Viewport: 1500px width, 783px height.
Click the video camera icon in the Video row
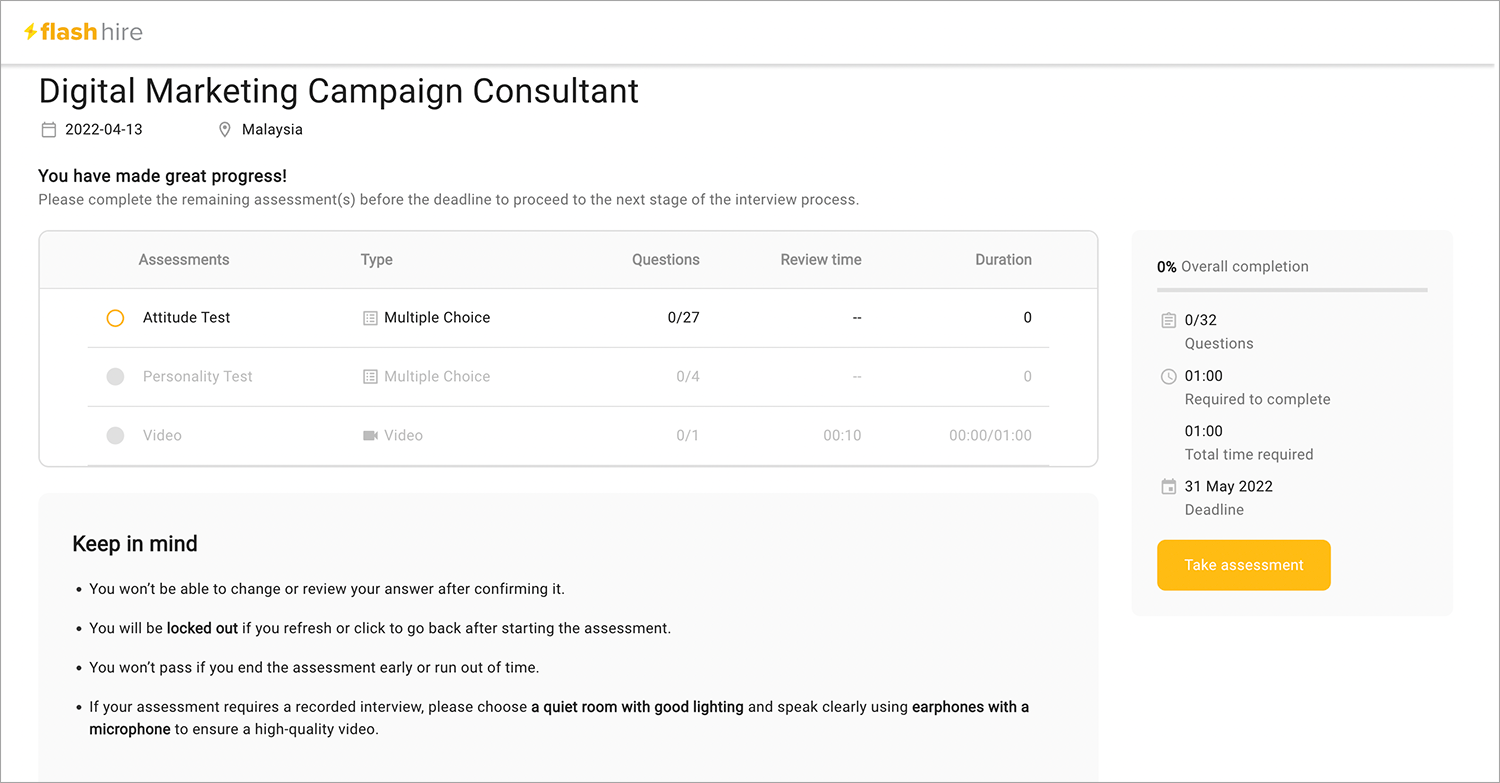(x=369, y=435)
